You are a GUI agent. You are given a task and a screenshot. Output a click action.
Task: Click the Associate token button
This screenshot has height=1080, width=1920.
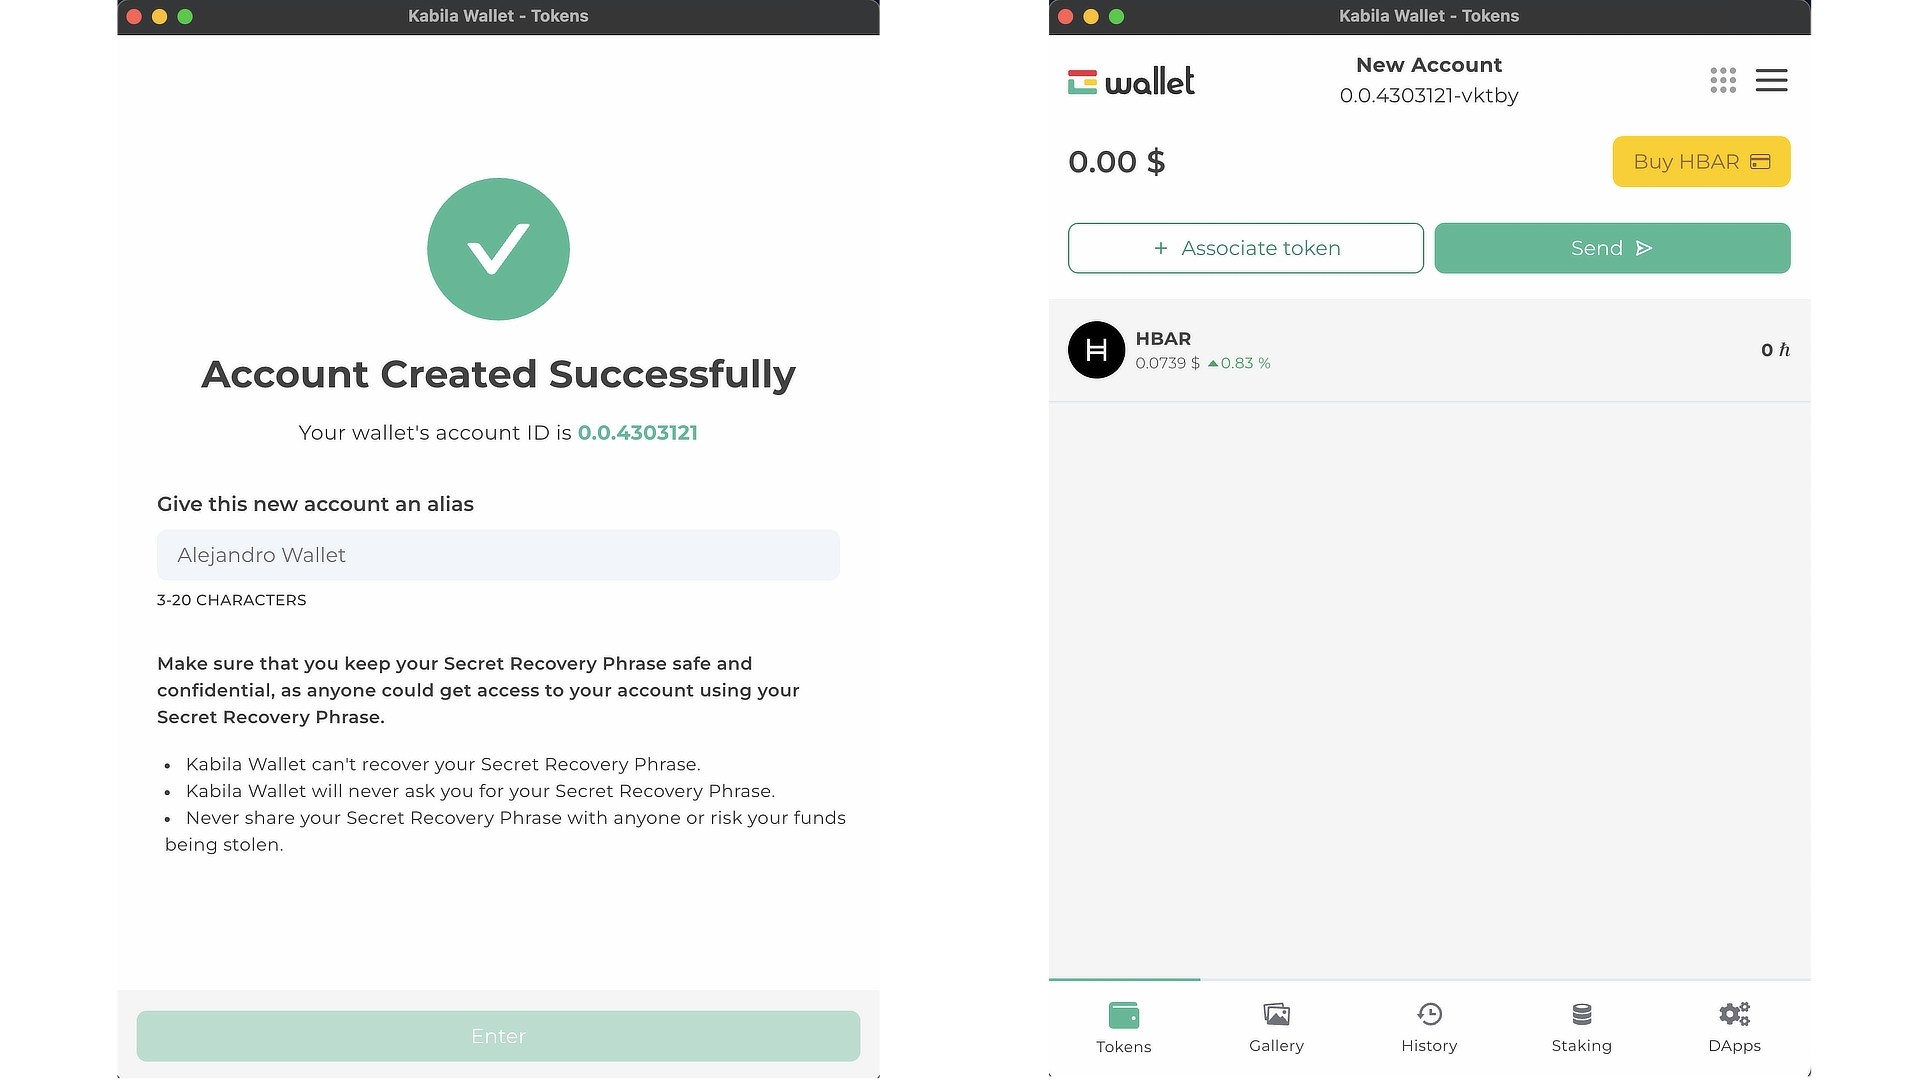tap(1245, 248)
